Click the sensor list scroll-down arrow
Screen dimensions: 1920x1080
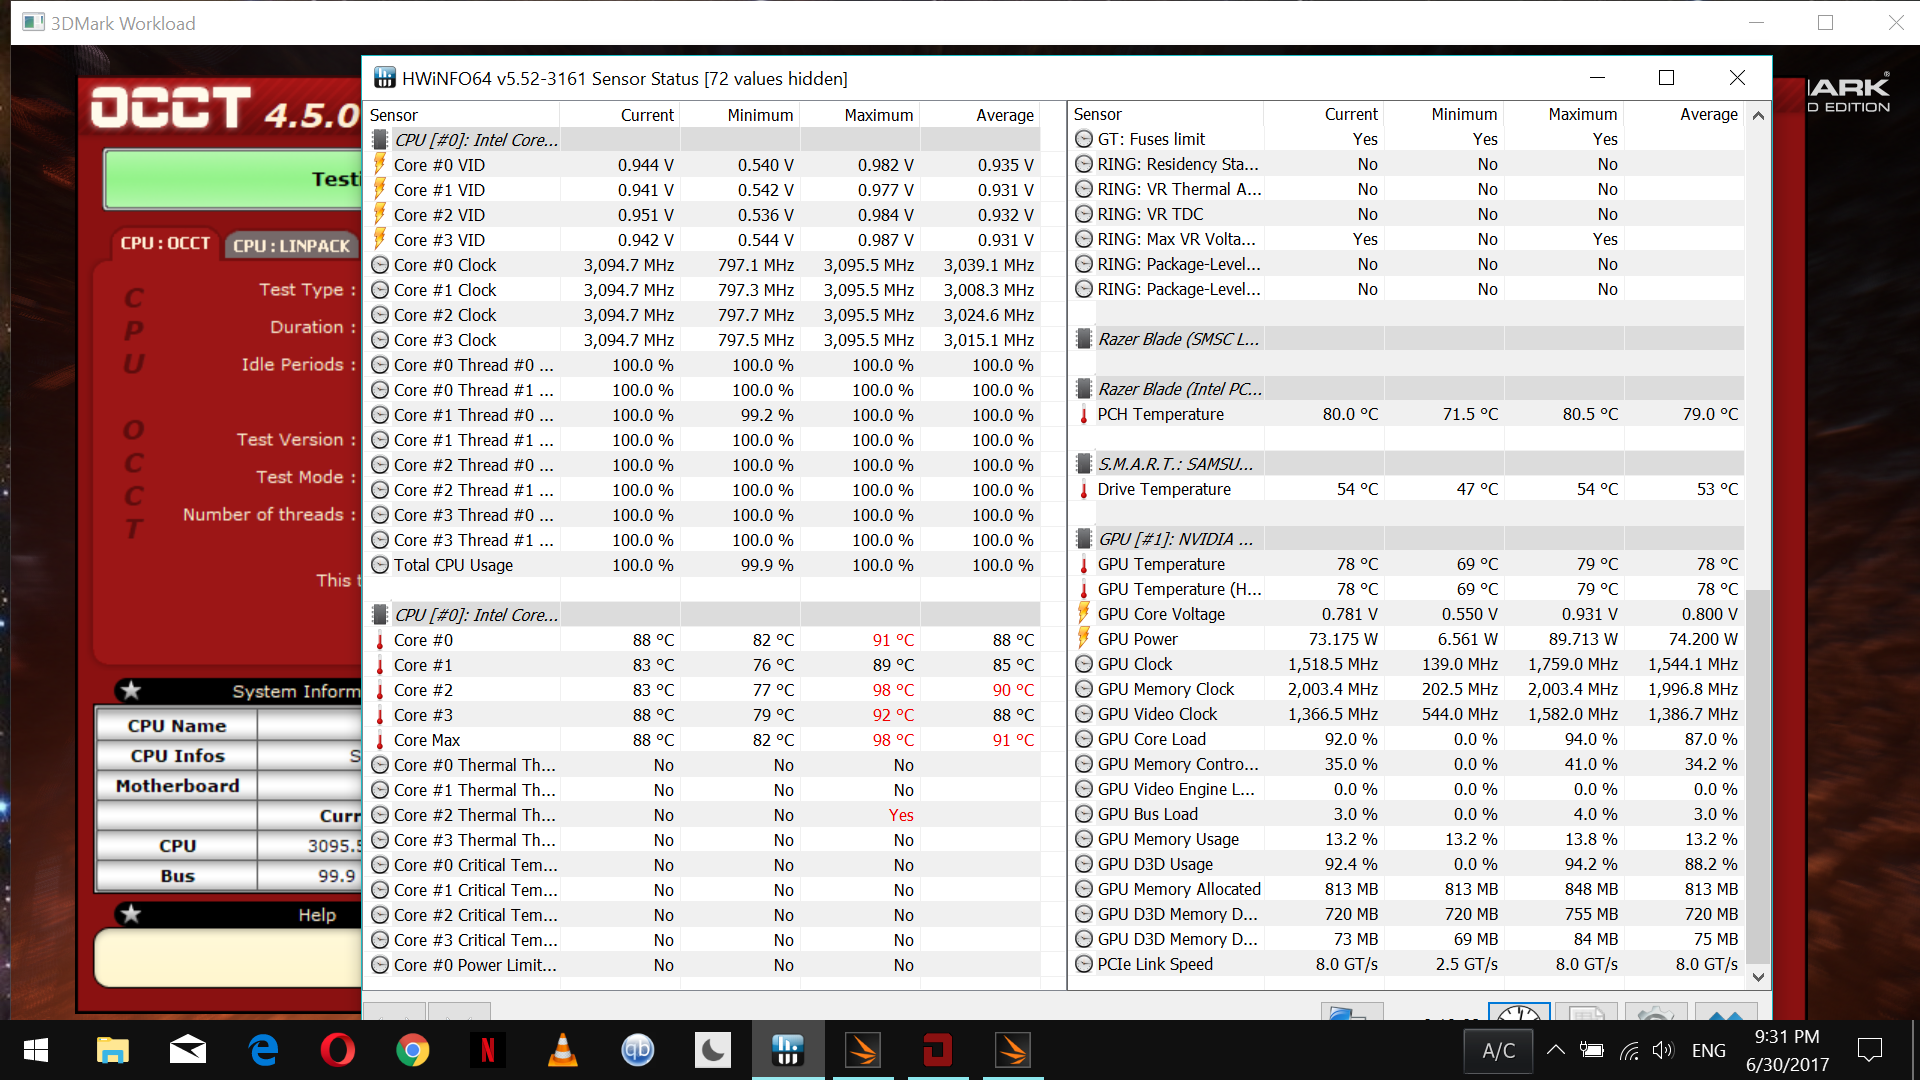click(1759, 977)
